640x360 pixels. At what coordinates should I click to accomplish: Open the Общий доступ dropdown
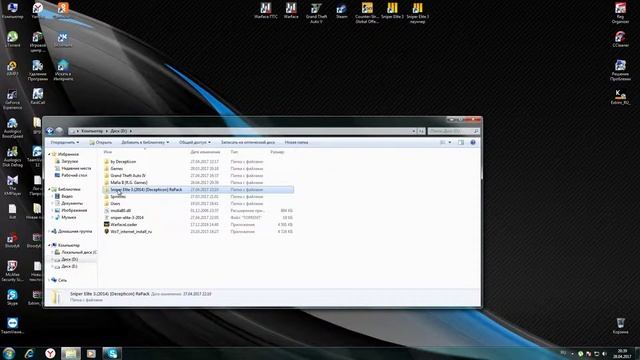click(195, 142)
